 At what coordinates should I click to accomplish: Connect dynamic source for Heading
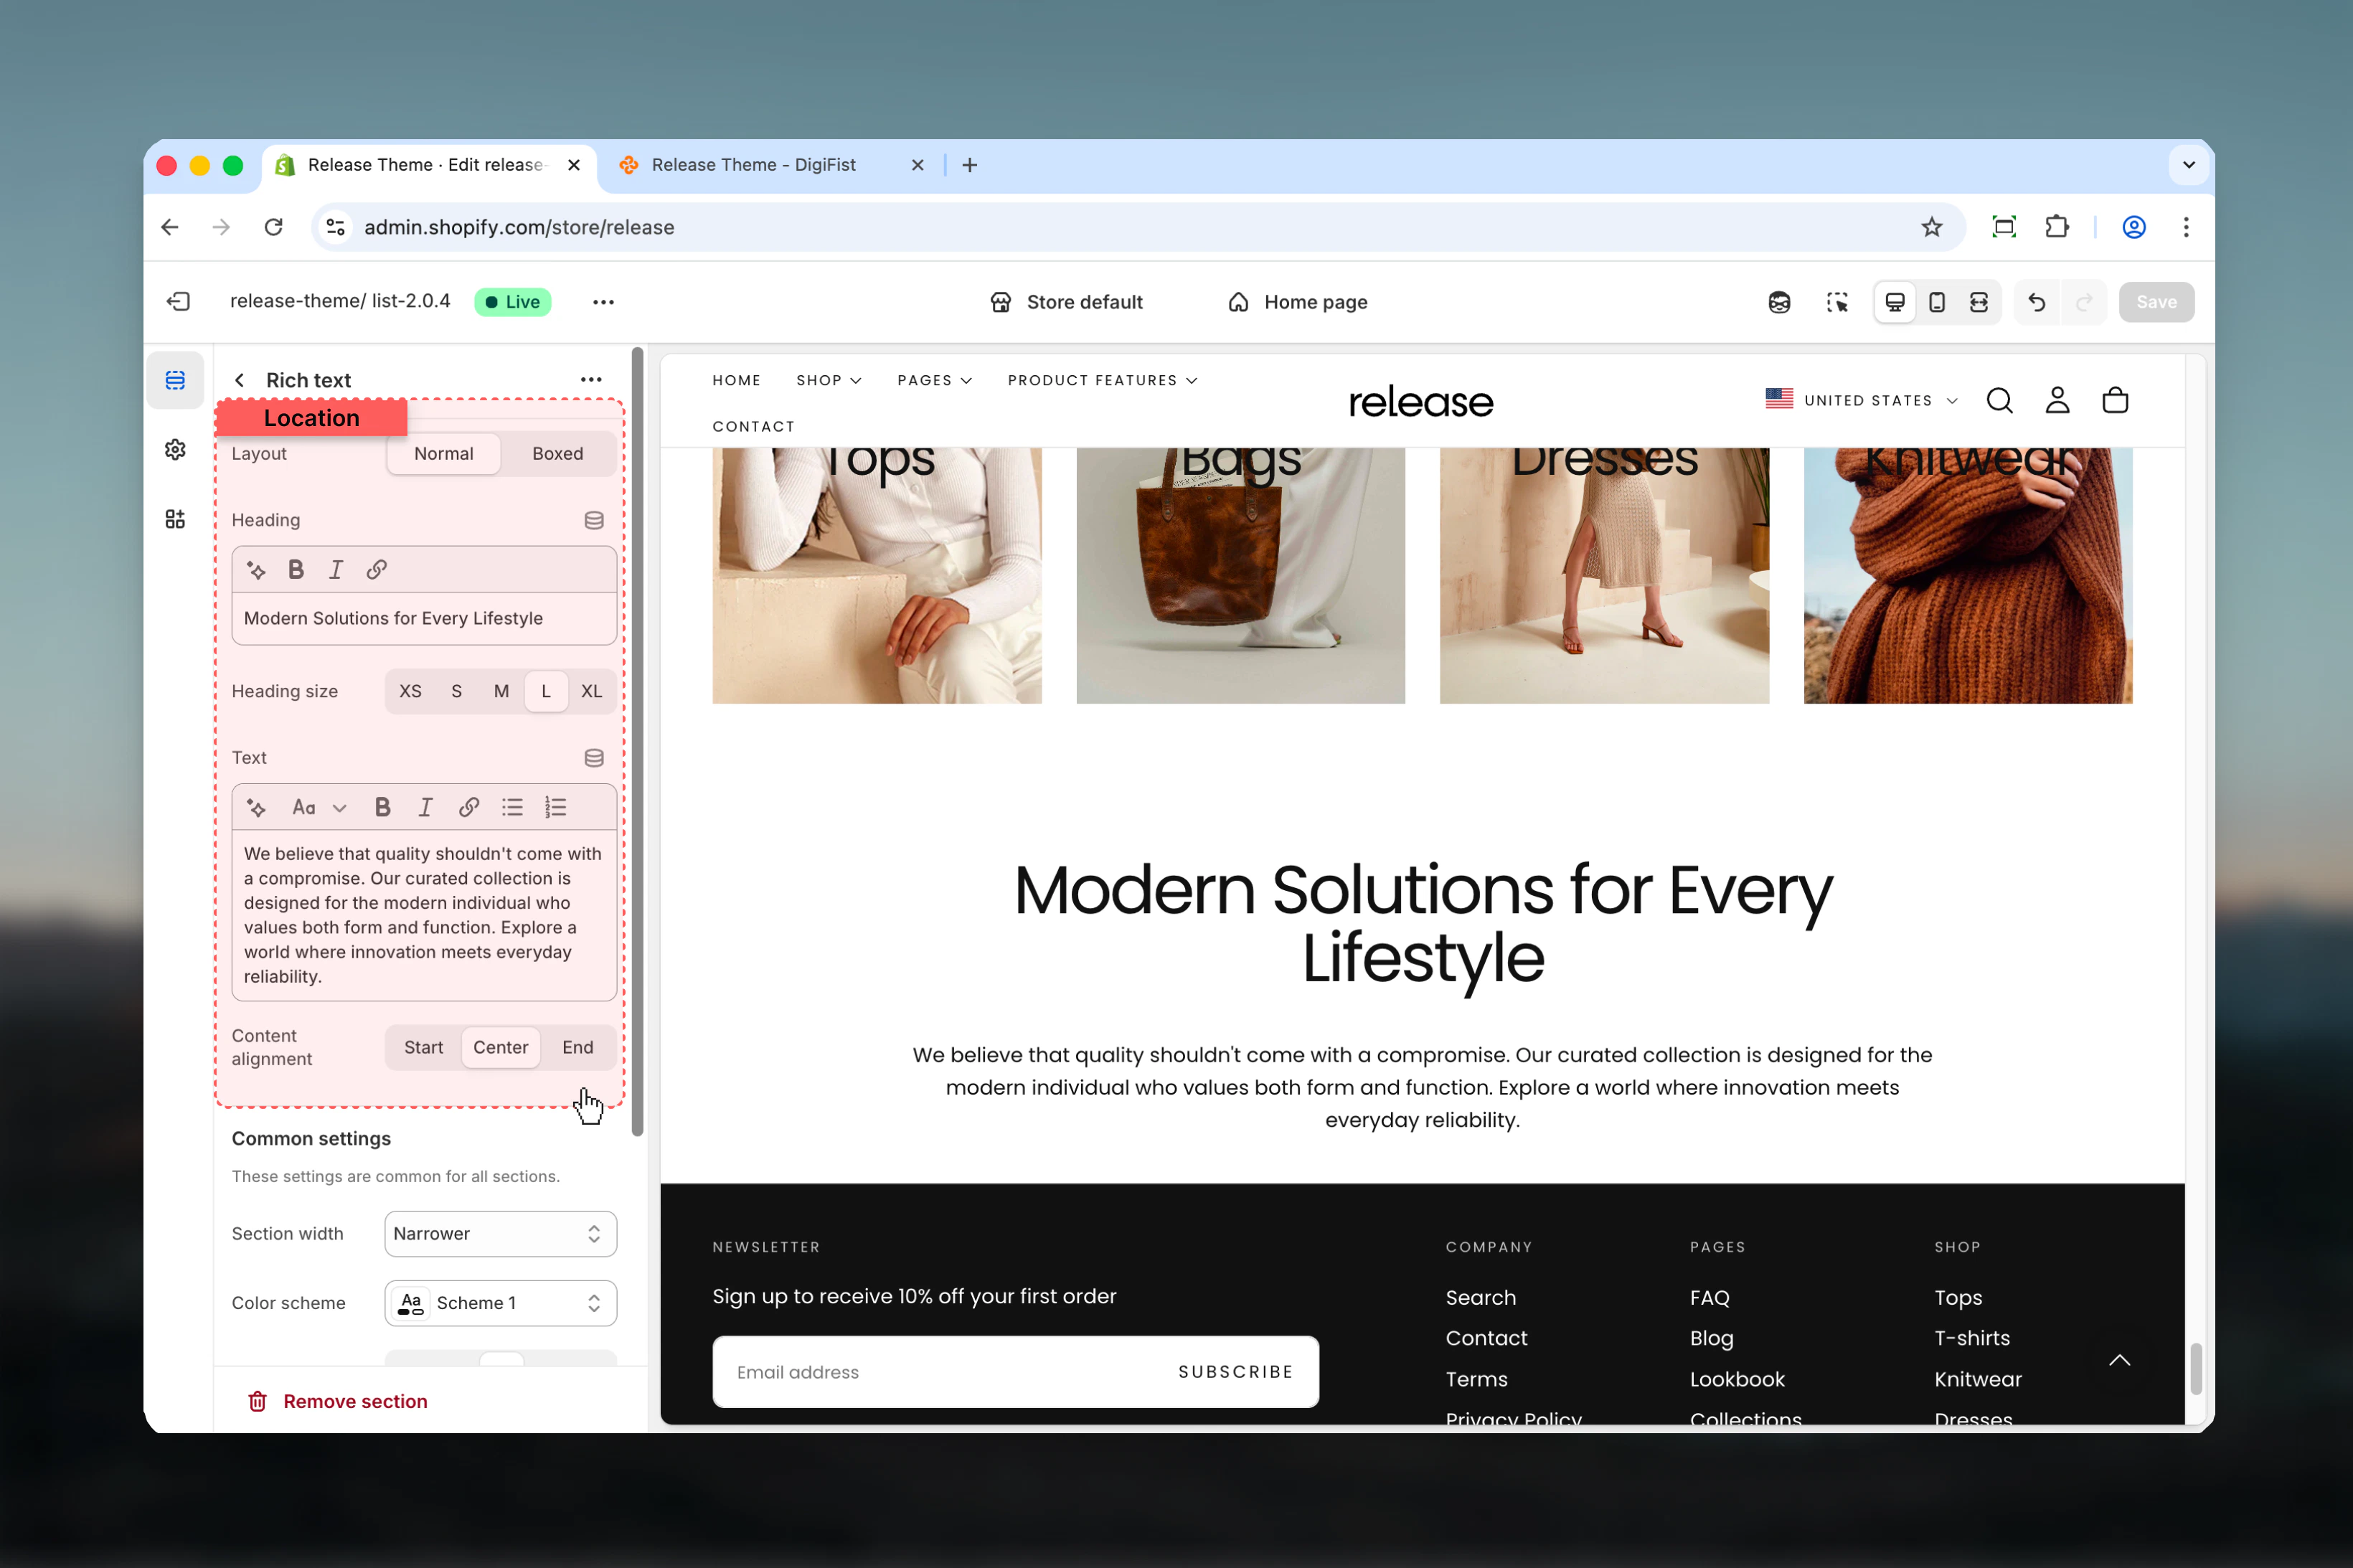pos(594,520)
